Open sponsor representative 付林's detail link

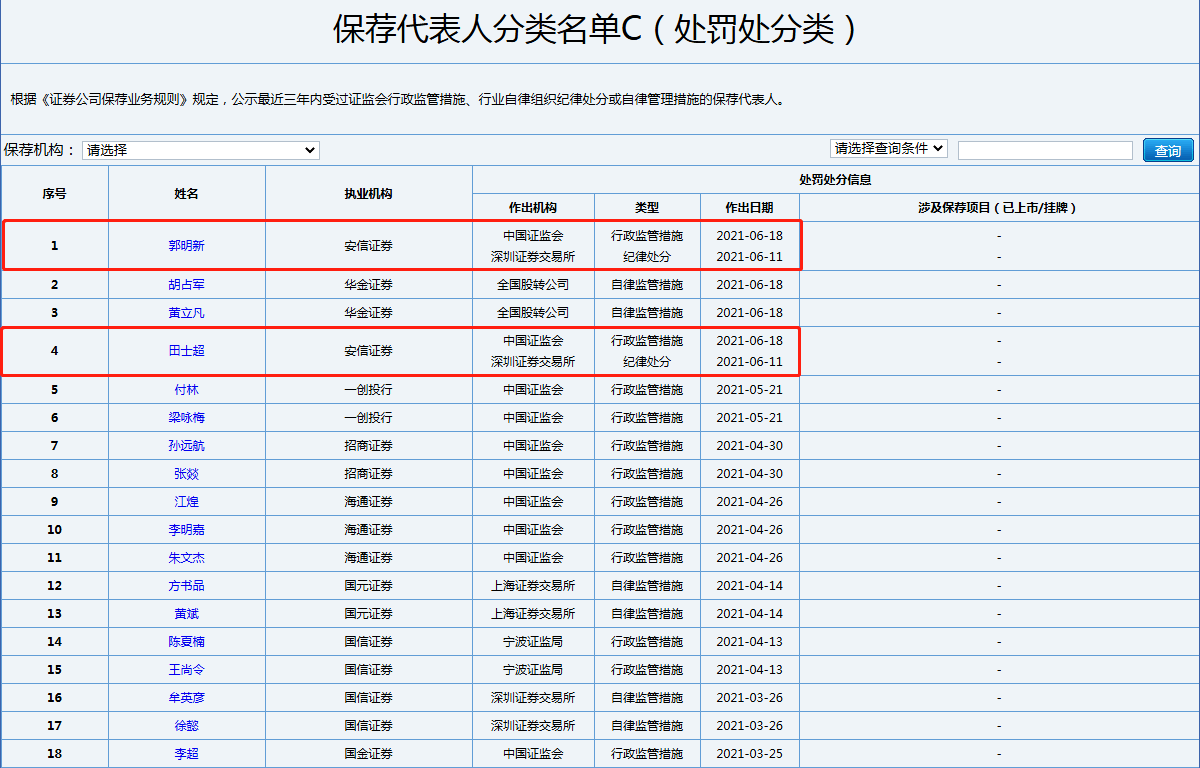click(x=186, y=389)
